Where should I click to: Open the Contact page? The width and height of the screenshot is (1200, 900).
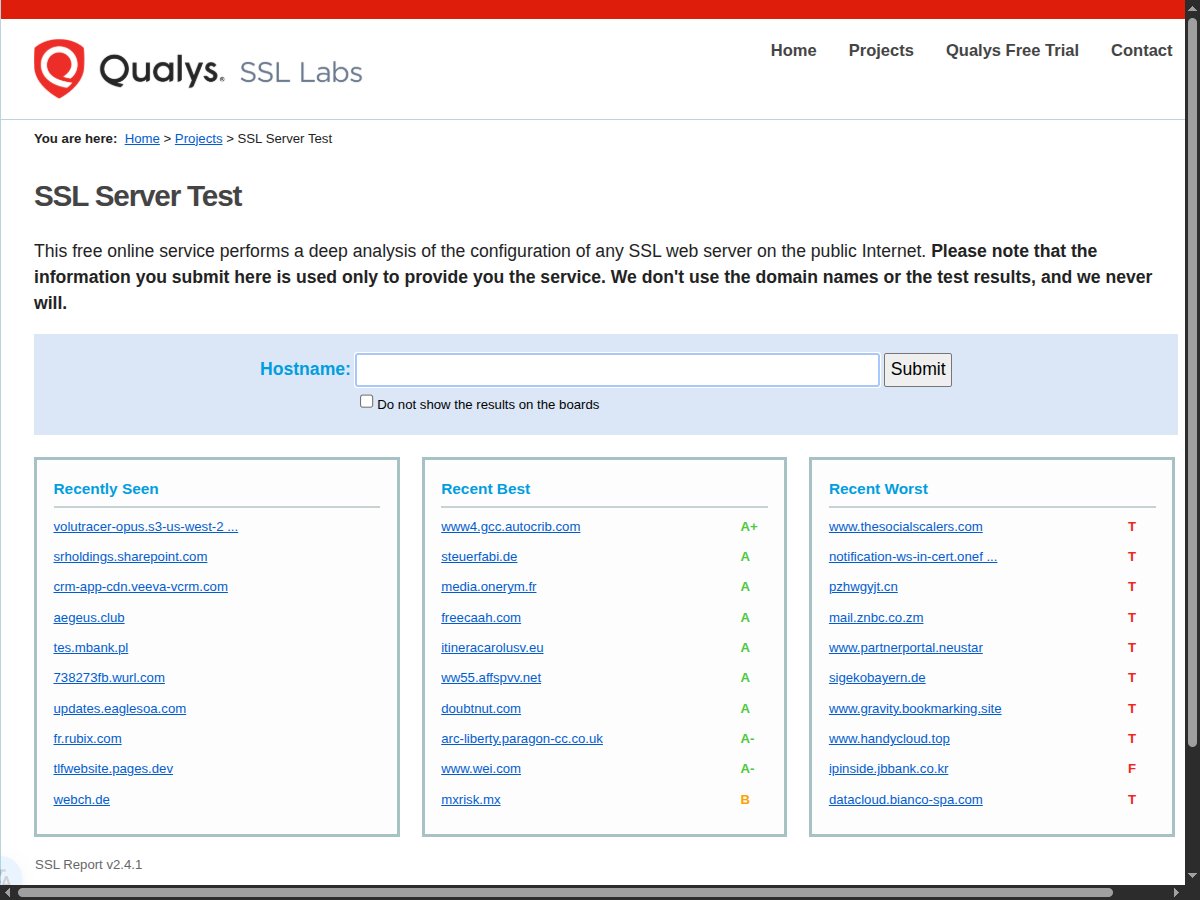tap(1141, 51)
